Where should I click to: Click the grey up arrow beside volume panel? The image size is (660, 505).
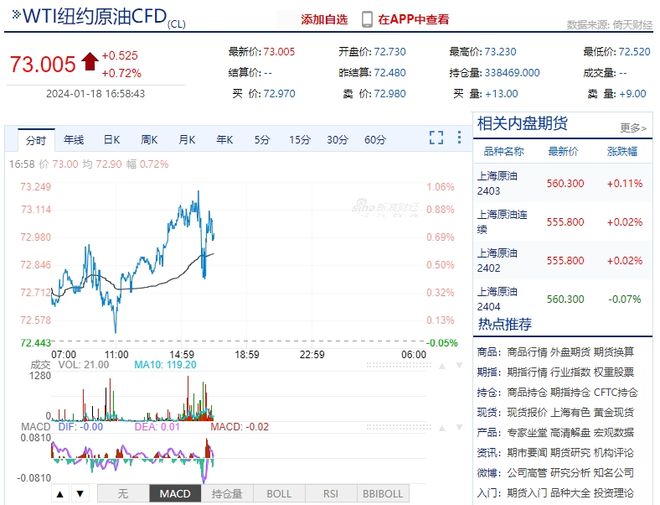click(x=442, y=366)
